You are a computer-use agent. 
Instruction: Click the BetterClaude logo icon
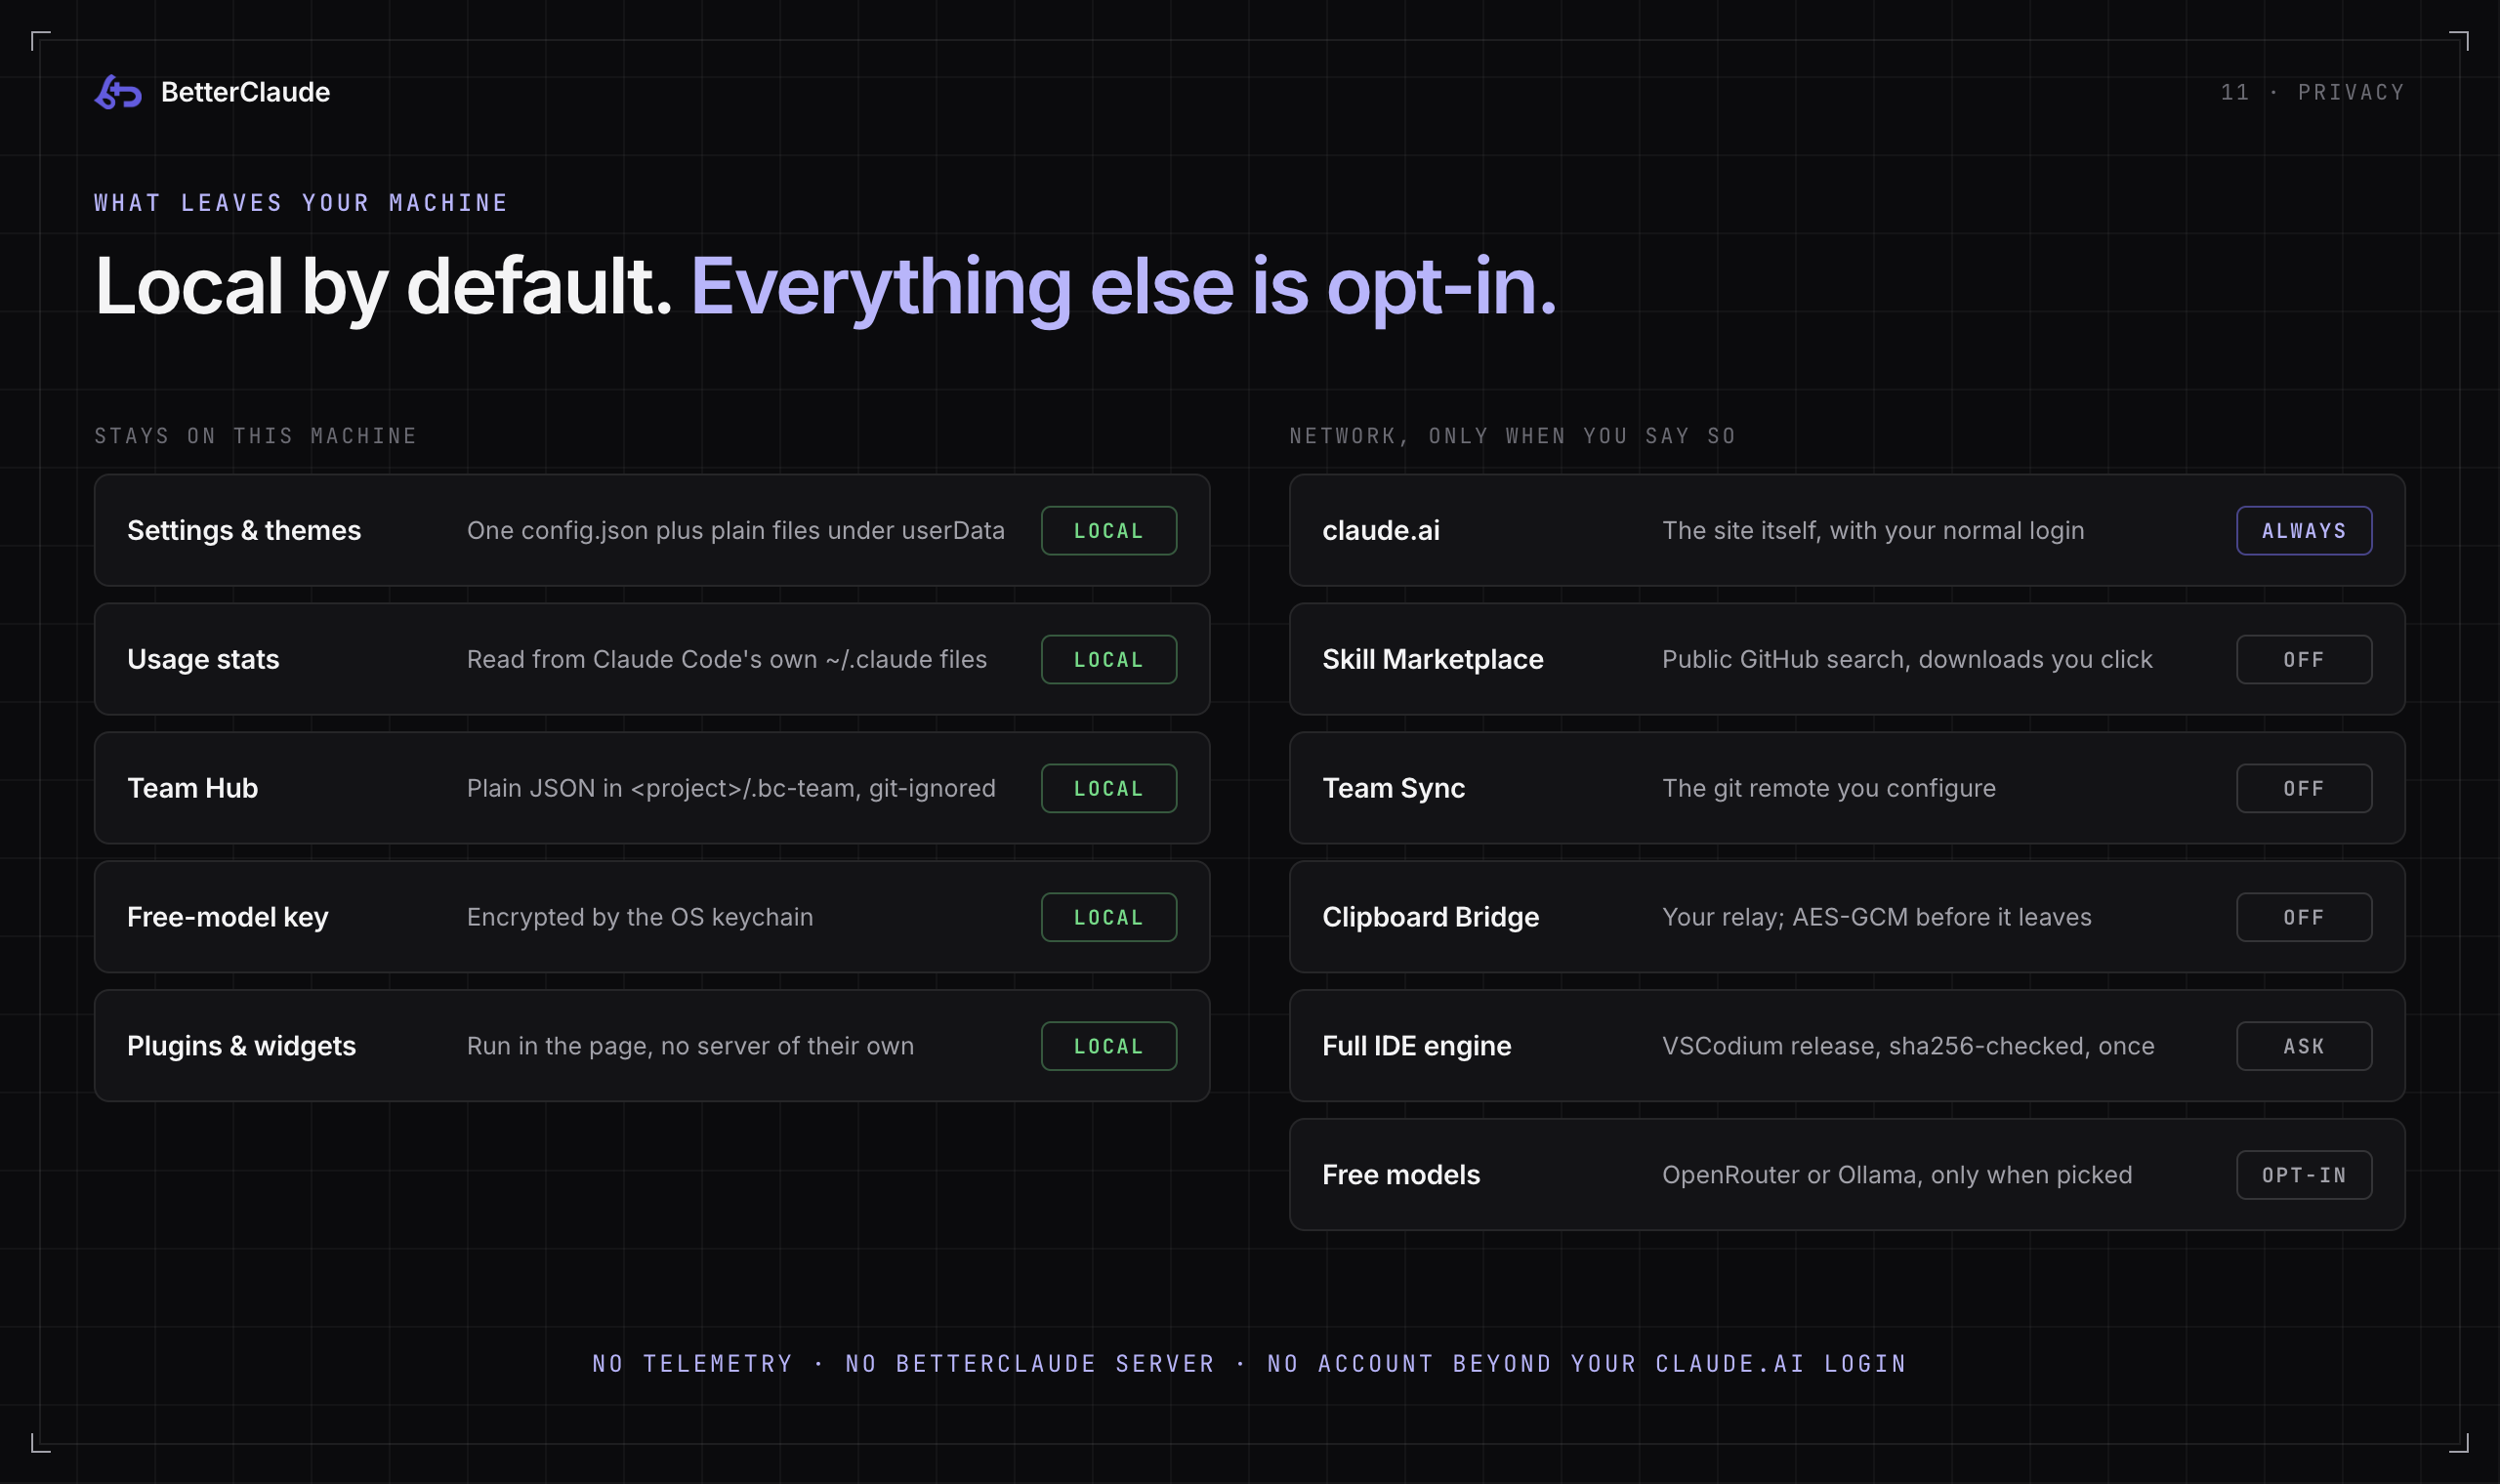pyautogui.click(x=118, y=92)
